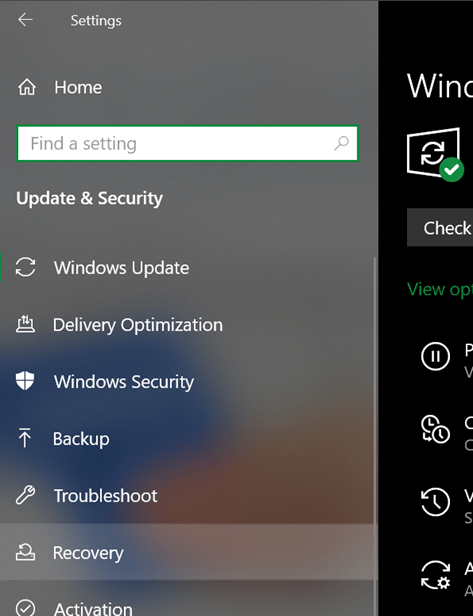Viewport: 473px width, 616px height.
Task: Click the Recovery icon
Action: [x=26, y=552]
